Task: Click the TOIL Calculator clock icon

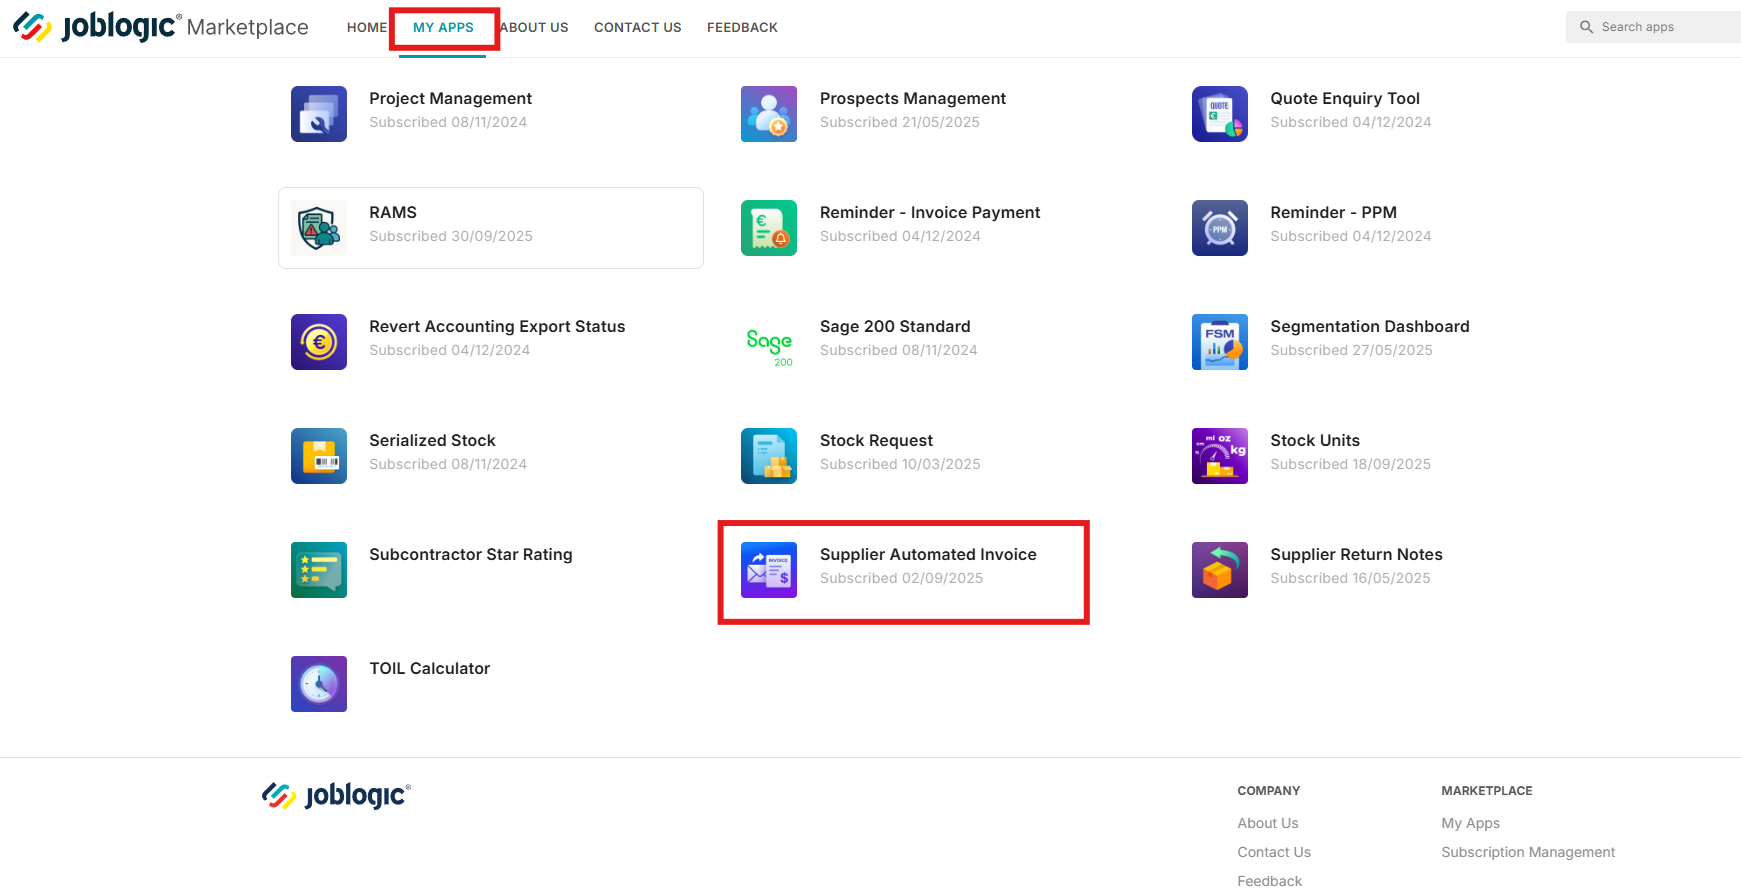Action: 319,684
